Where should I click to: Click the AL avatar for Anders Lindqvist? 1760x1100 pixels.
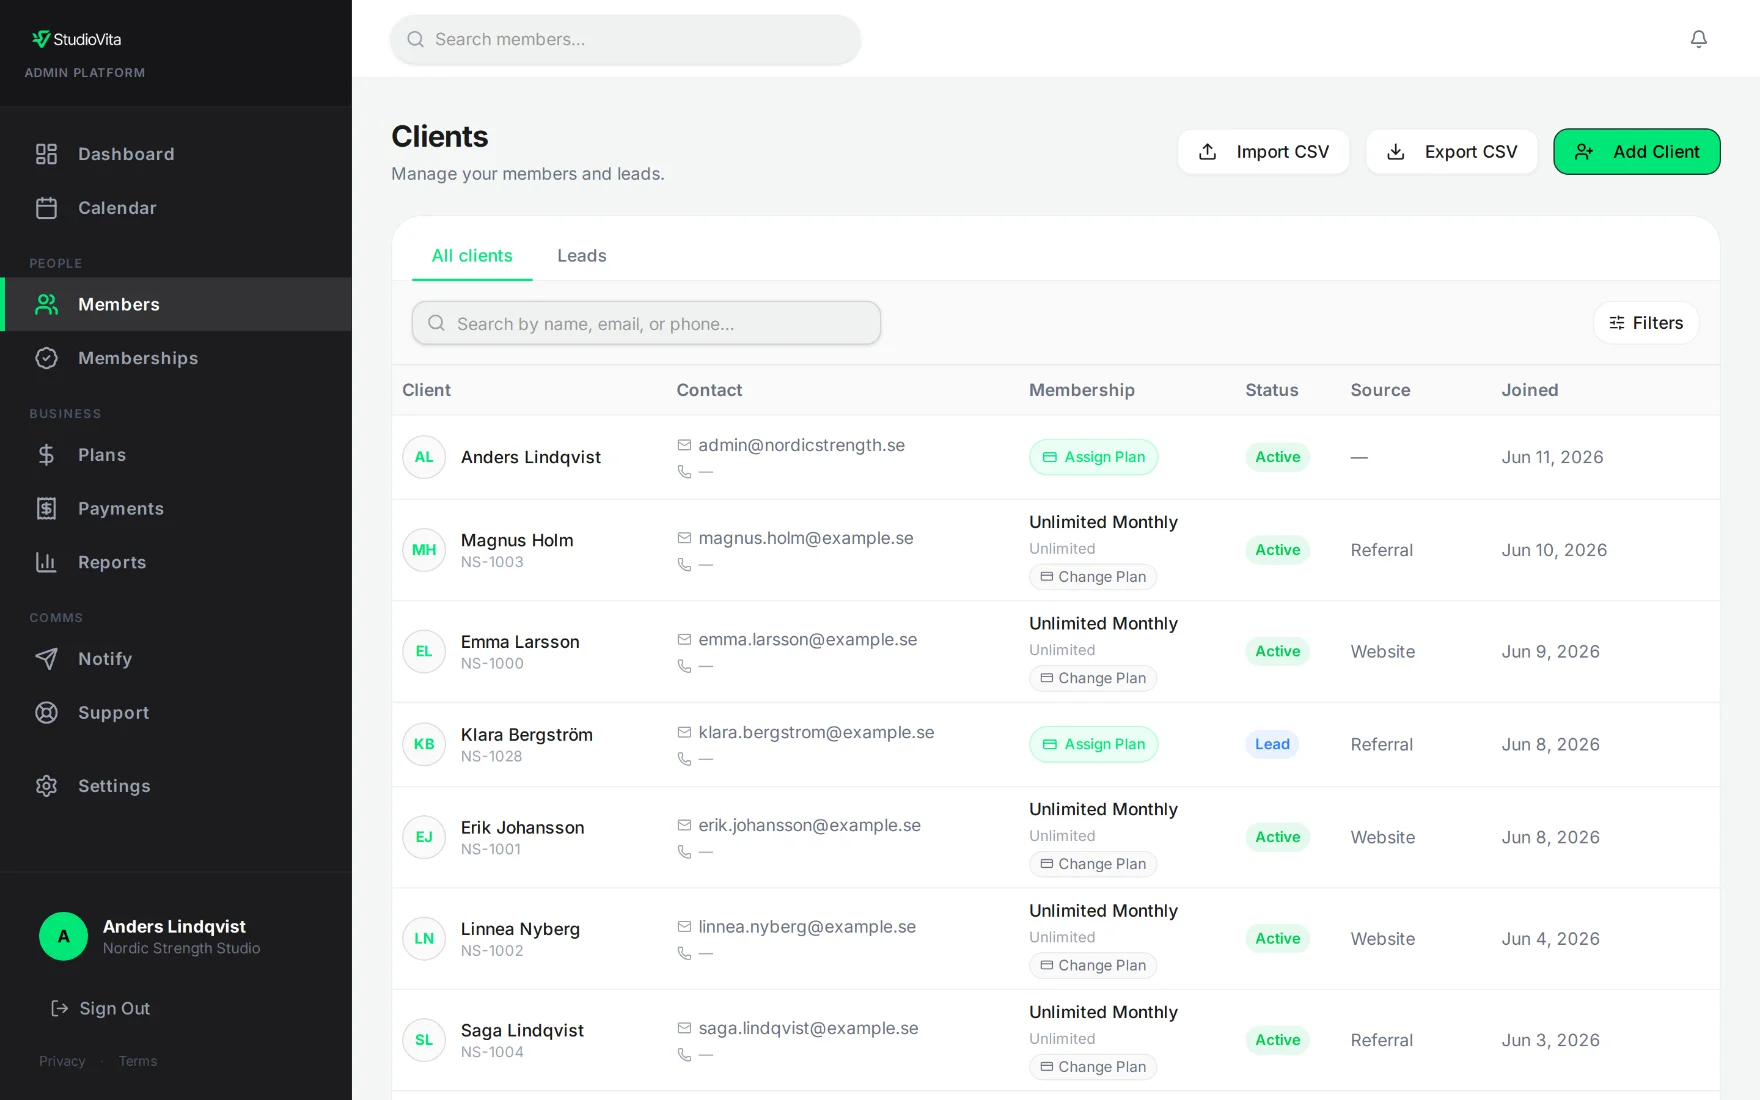pos(424,457)
